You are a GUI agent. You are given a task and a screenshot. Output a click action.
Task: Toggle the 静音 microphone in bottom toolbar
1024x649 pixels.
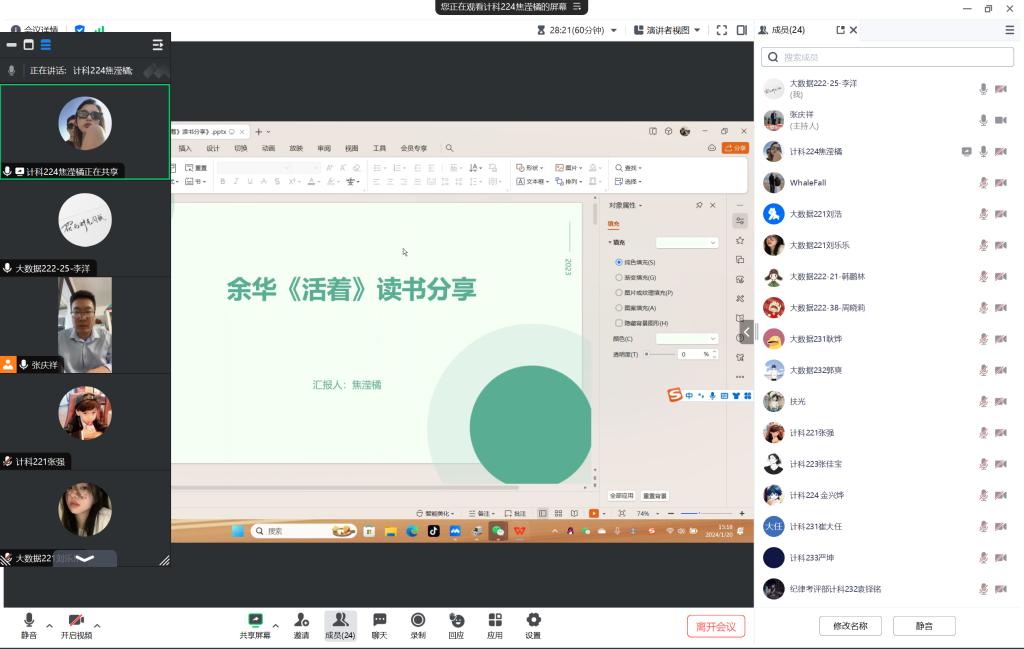29,620
